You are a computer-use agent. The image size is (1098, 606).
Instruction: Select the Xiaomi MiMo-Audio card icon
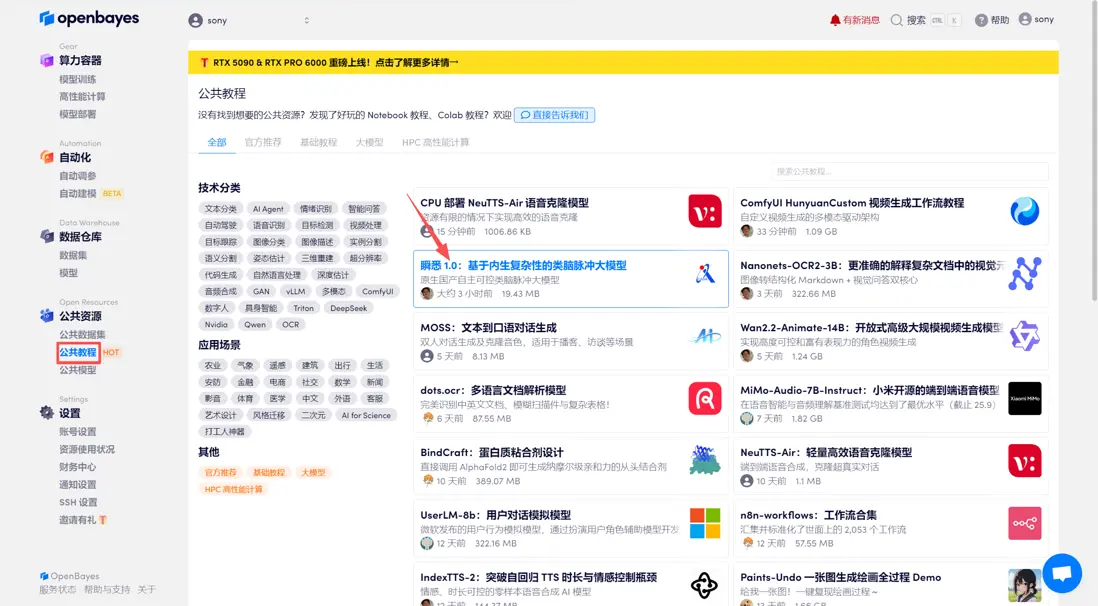[x=1024, y=398]
